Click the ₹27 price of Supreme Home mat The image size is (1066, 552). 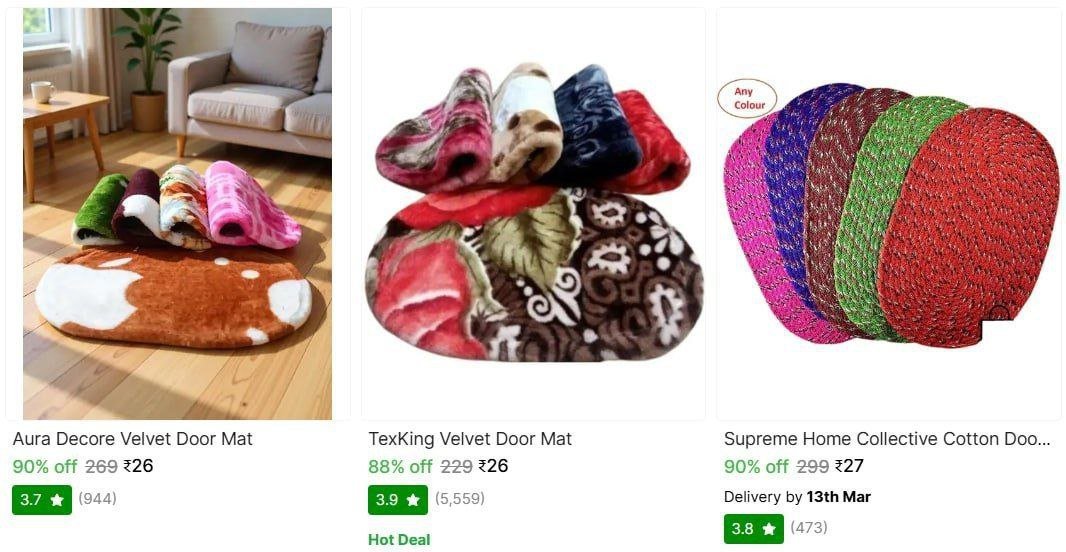pos(849,466)
